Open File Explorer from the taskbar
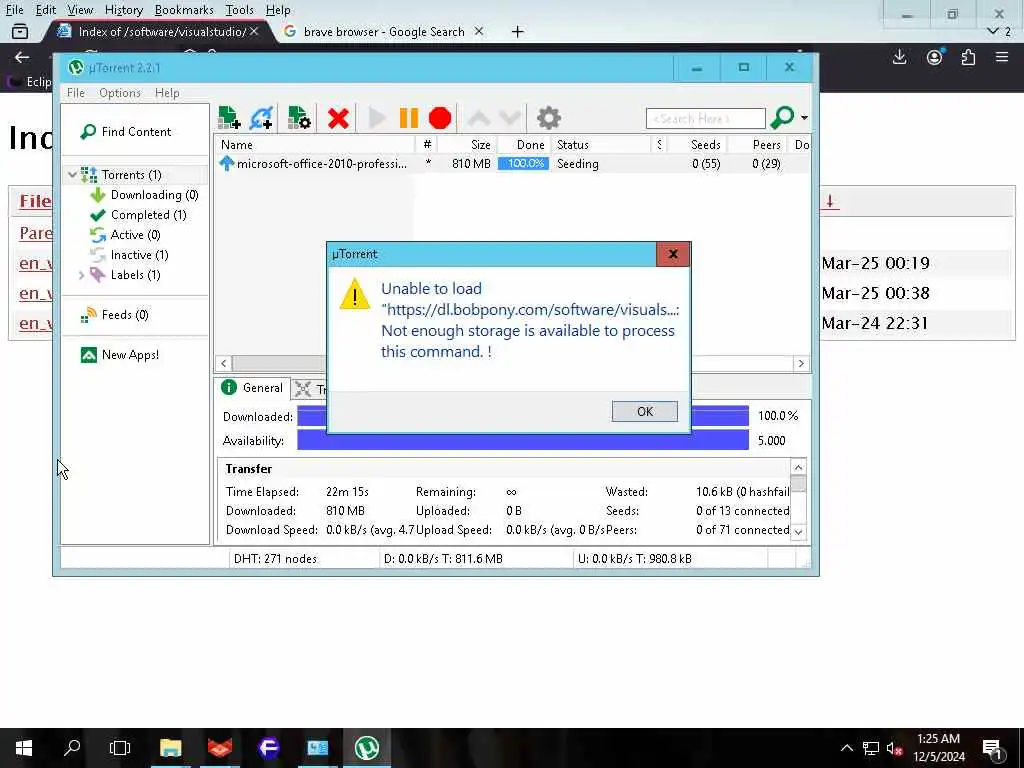Screen dimensions: 1024x768 click(x=170, y=748)
